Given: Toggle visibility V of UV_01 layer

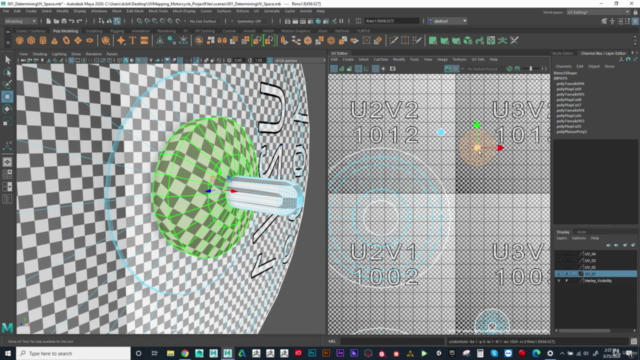Looking at the screenshot, I should click(559, 274).
